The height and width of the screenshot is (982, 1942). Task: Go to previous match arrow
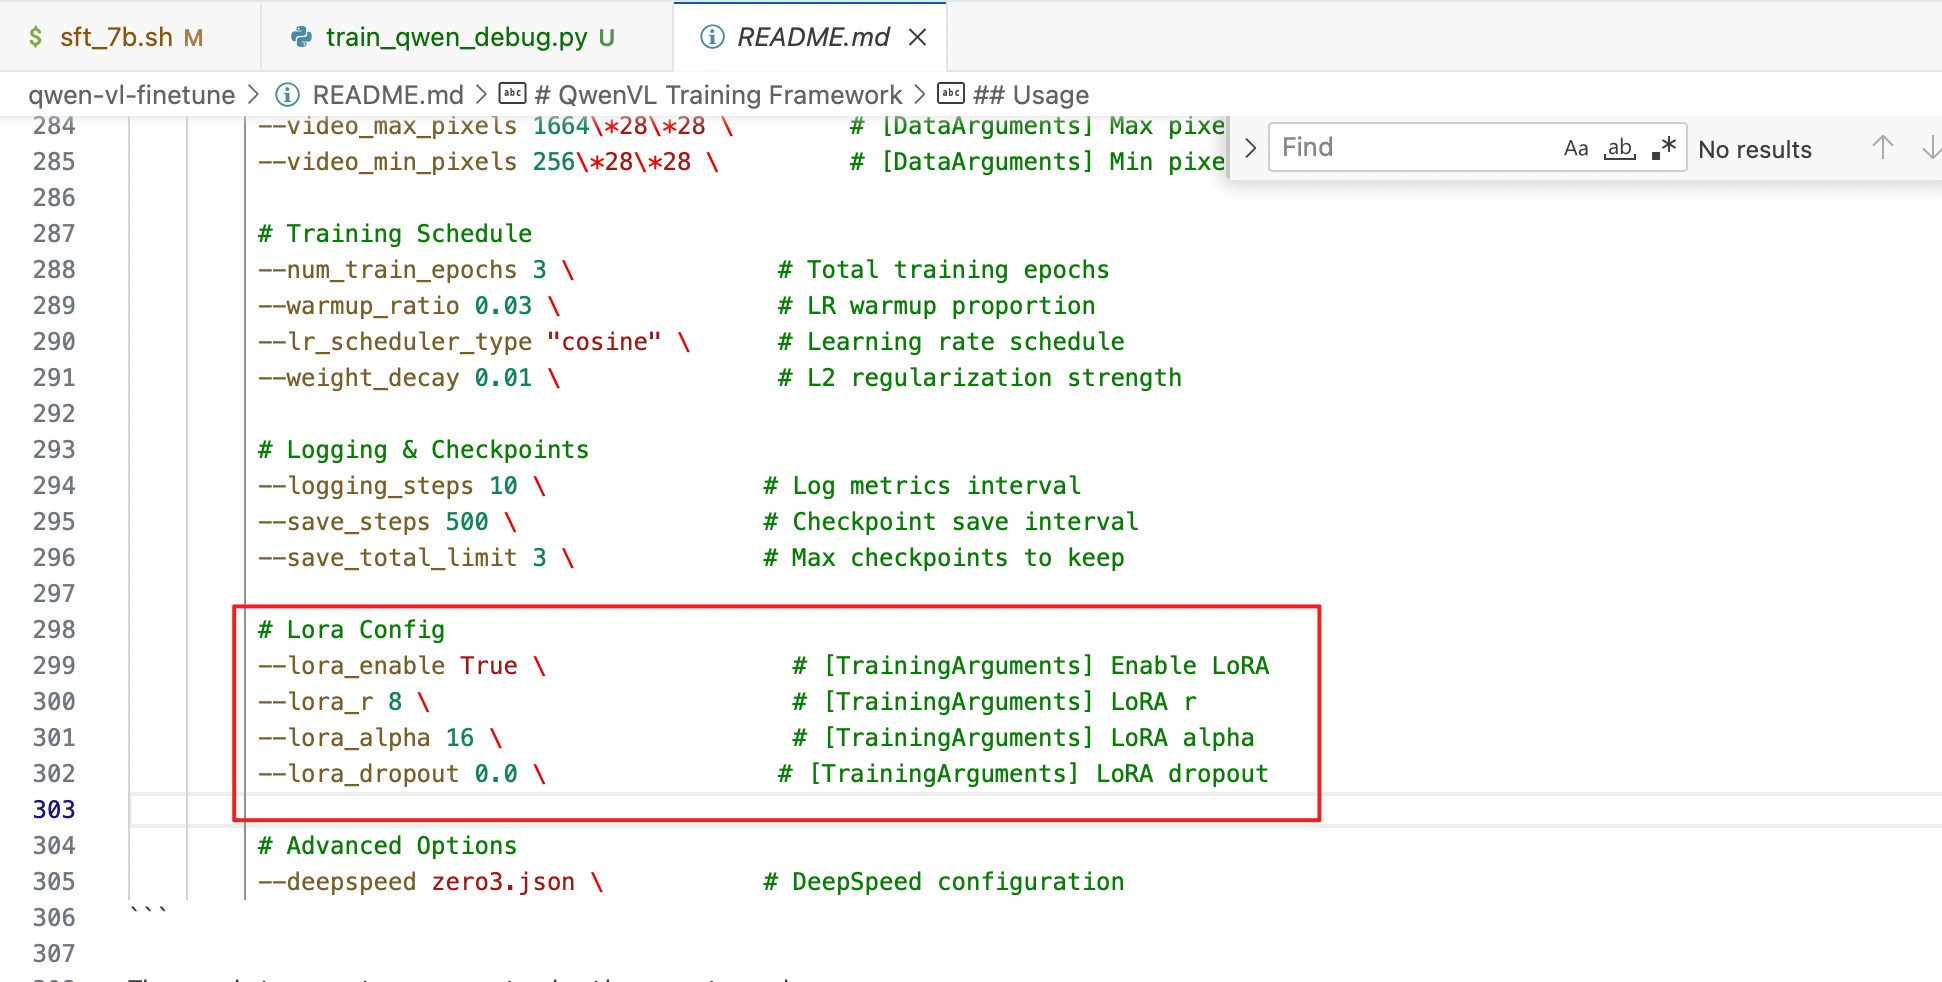(x=1883, y=148)
